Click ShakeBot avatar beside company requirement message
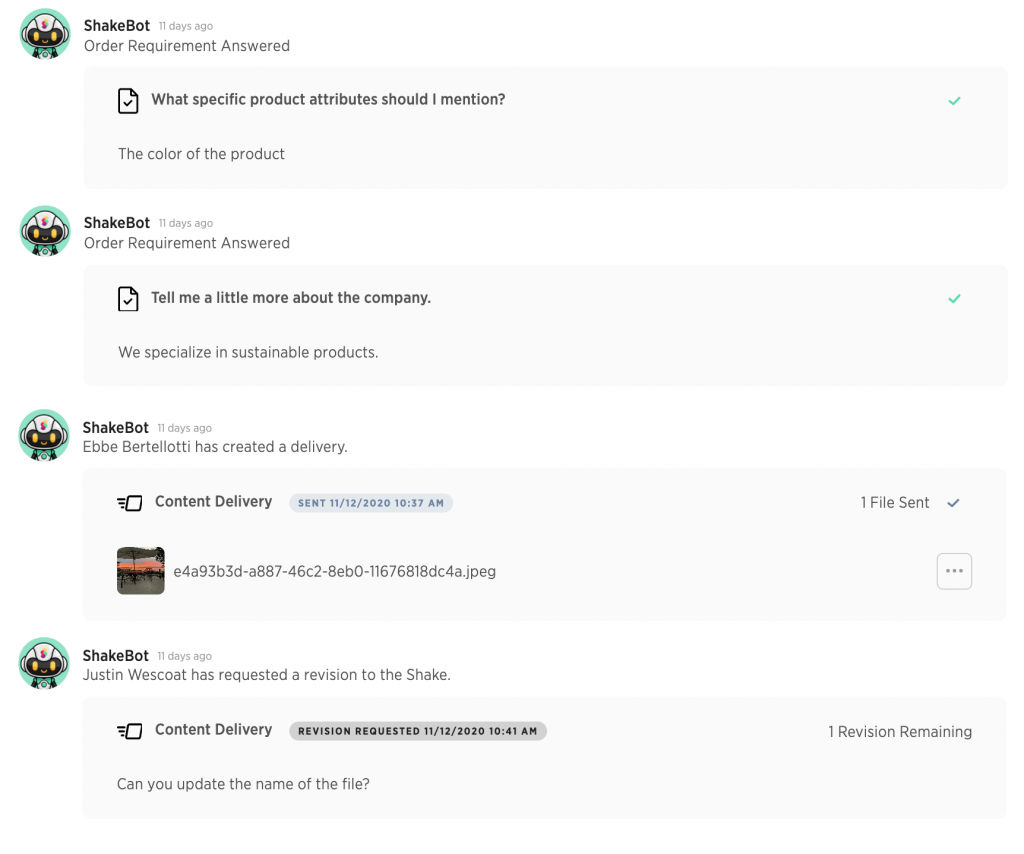Image resolution: width=1024 pixels, height=854 pixels. (45, 231)
